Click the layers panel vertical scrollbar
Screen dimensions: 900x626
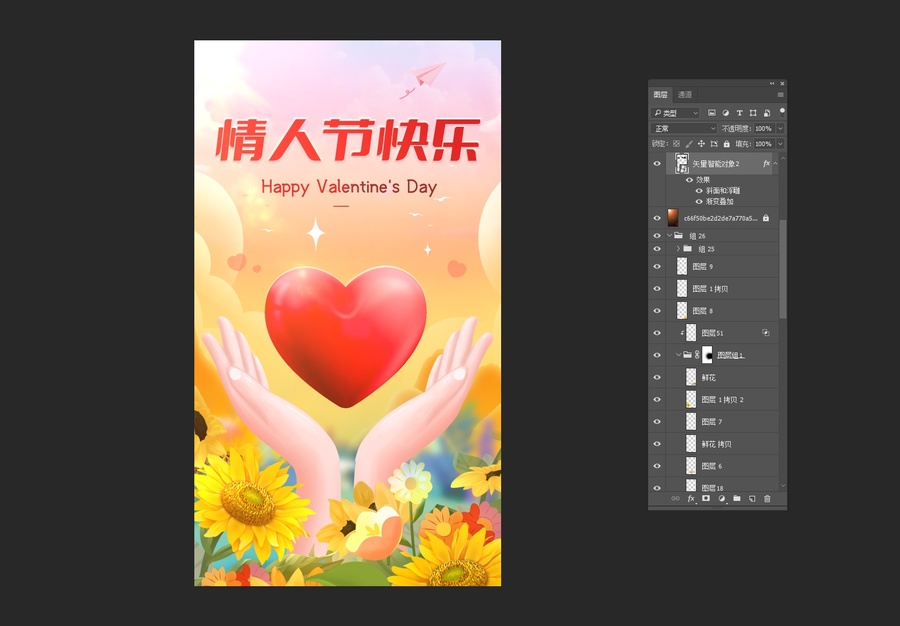click(782, 269)
